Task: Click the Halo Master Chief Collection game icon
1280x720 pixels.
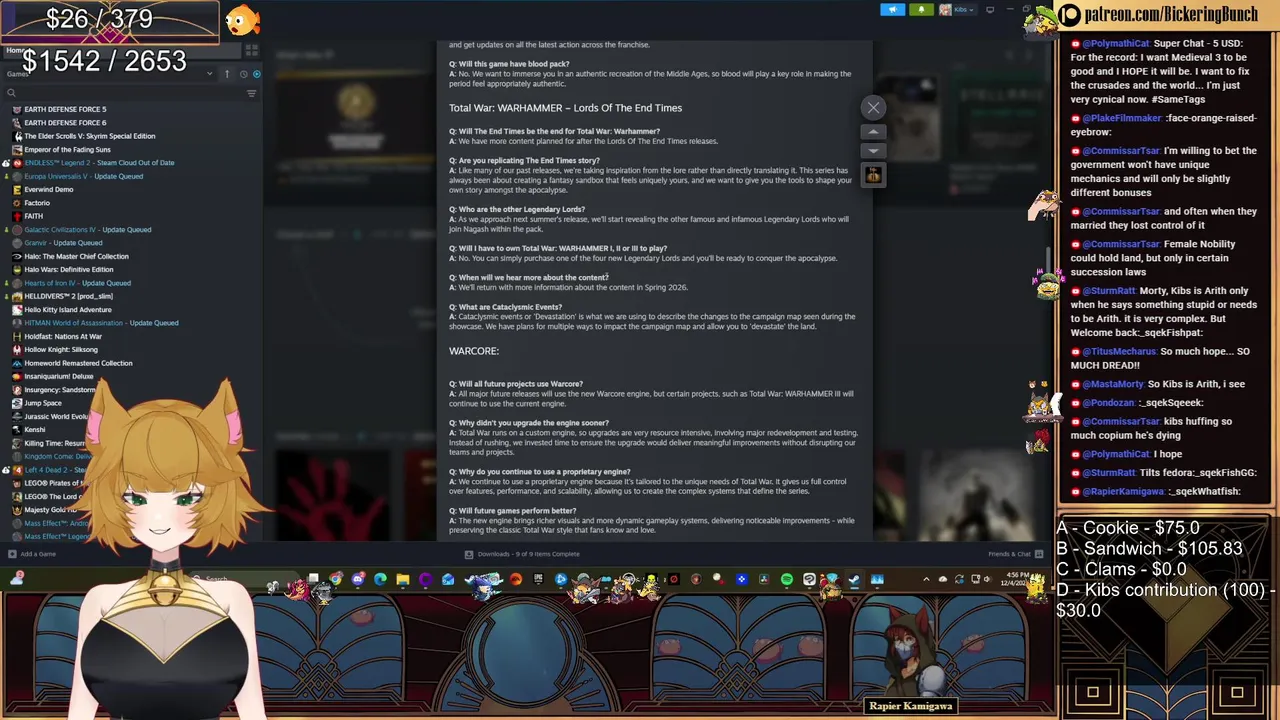Action: click(x=17, y=256)
